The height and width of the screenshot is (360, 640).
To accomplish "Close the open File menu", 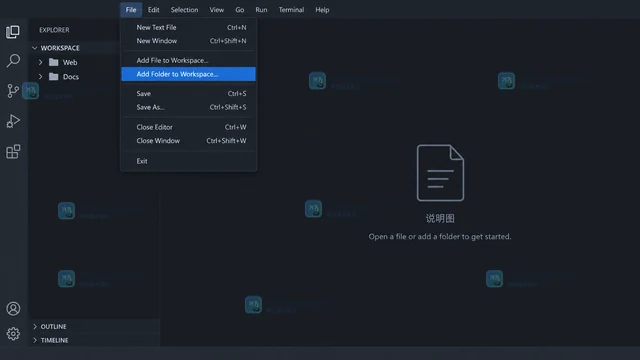I will click(131, 10).
